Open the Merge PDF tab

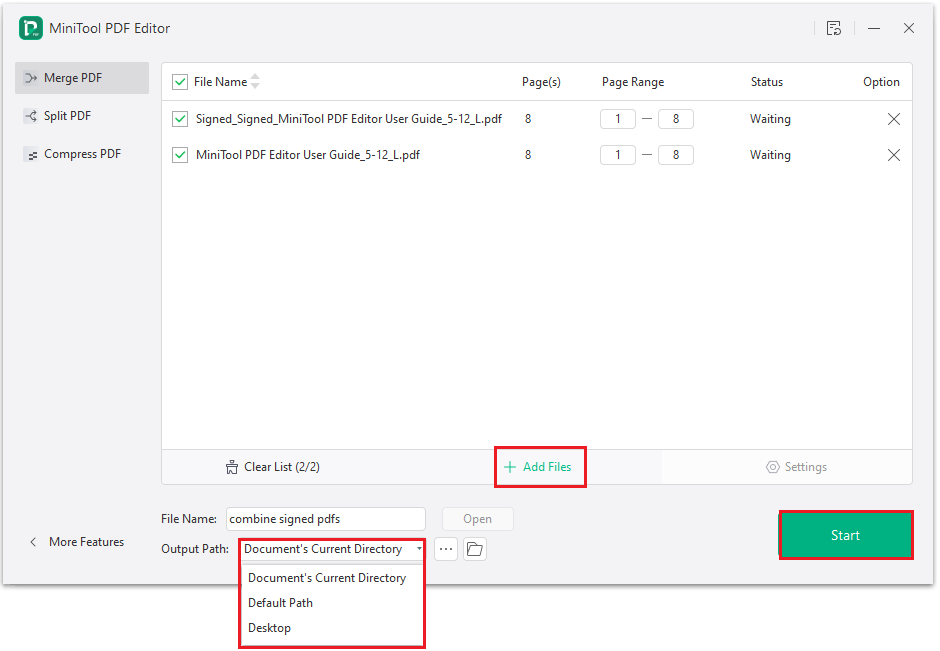click(82, 78)
